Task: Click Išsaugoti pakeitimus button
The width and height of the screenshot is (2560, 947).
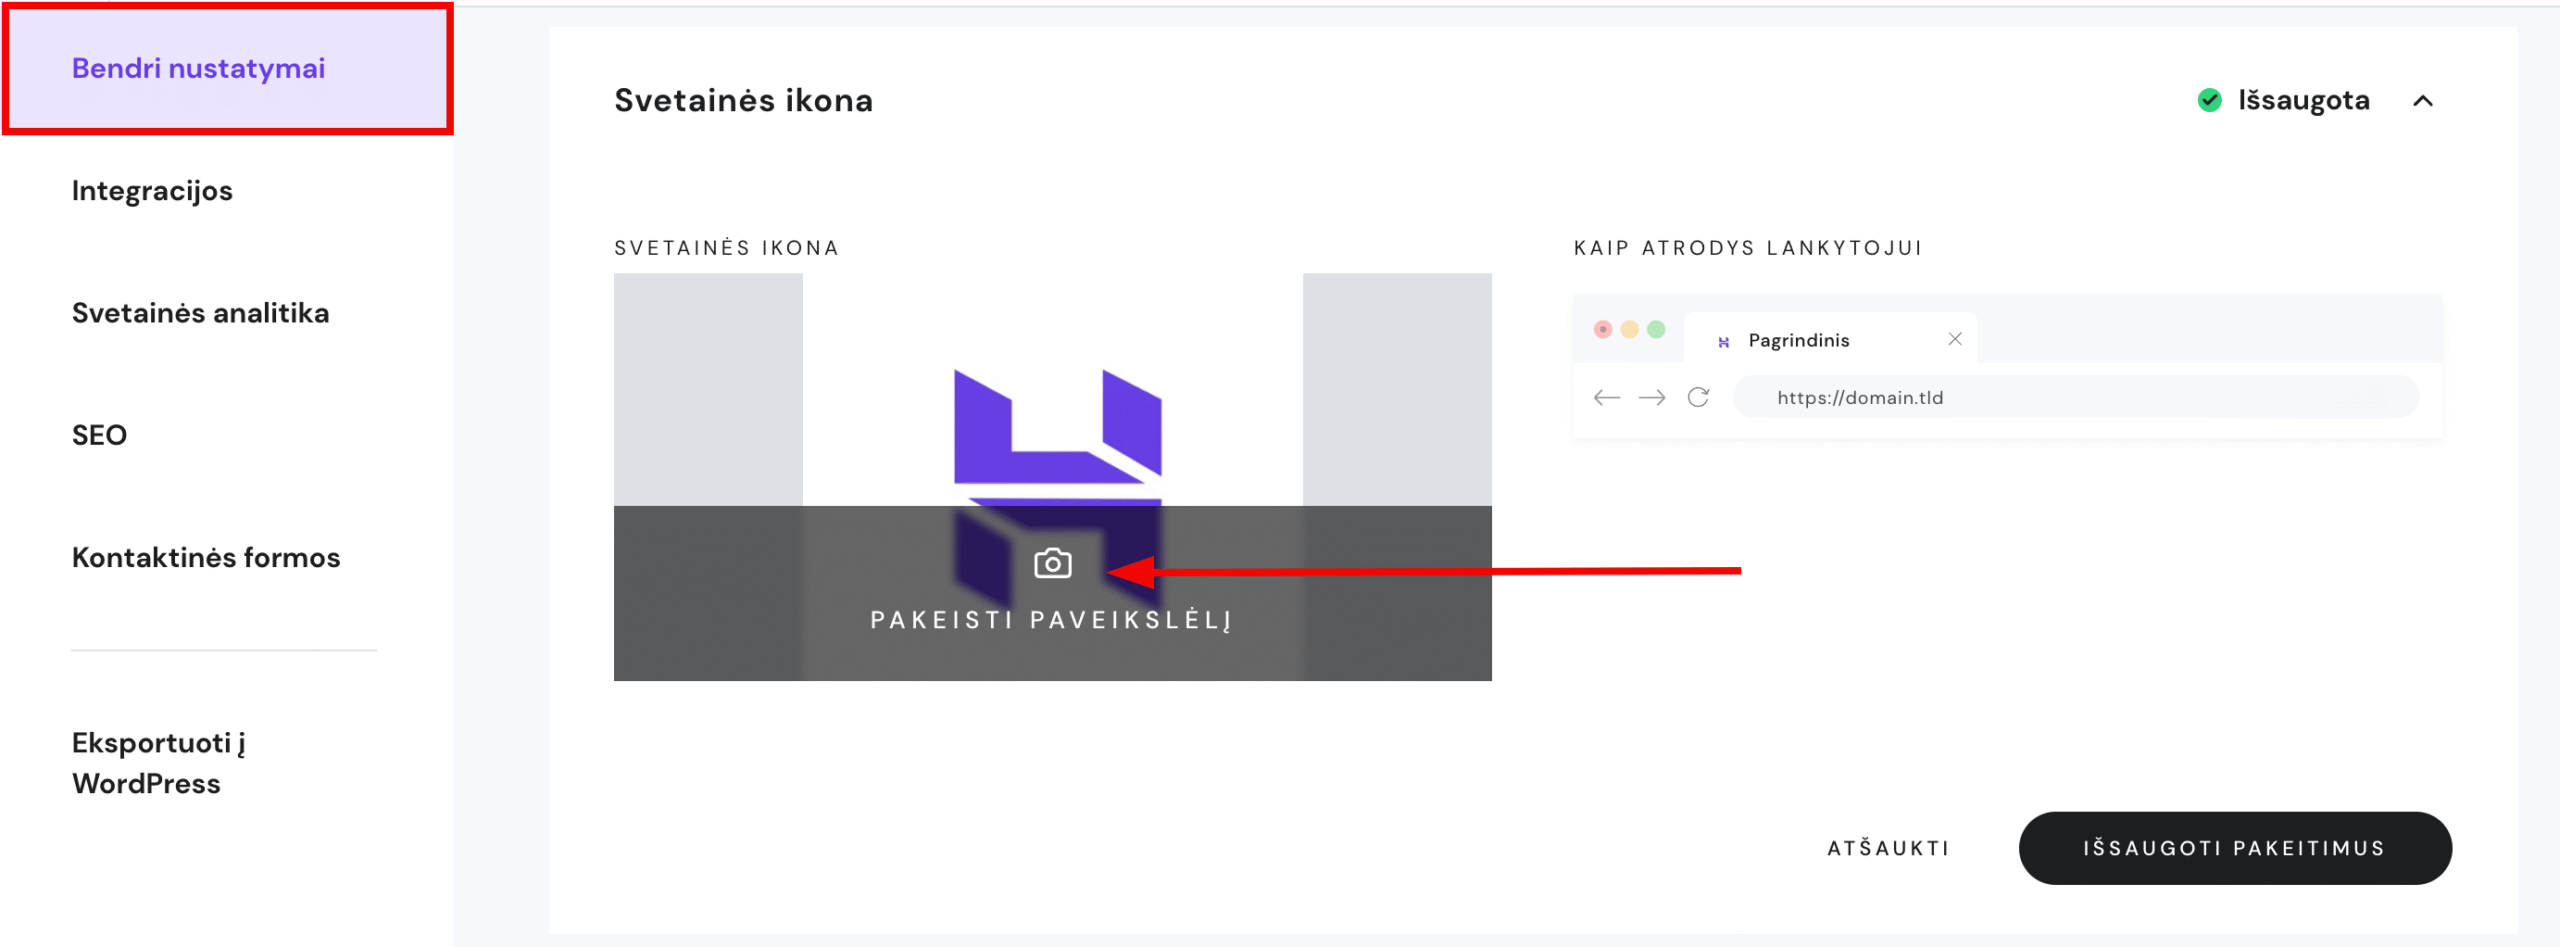Action: pyautogui.click(x=2234, y=848)
